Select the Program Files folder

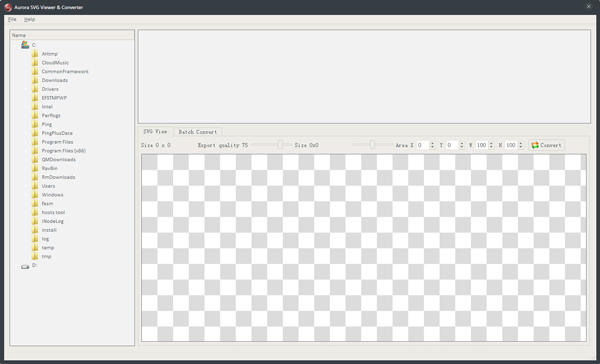(57, 142)
